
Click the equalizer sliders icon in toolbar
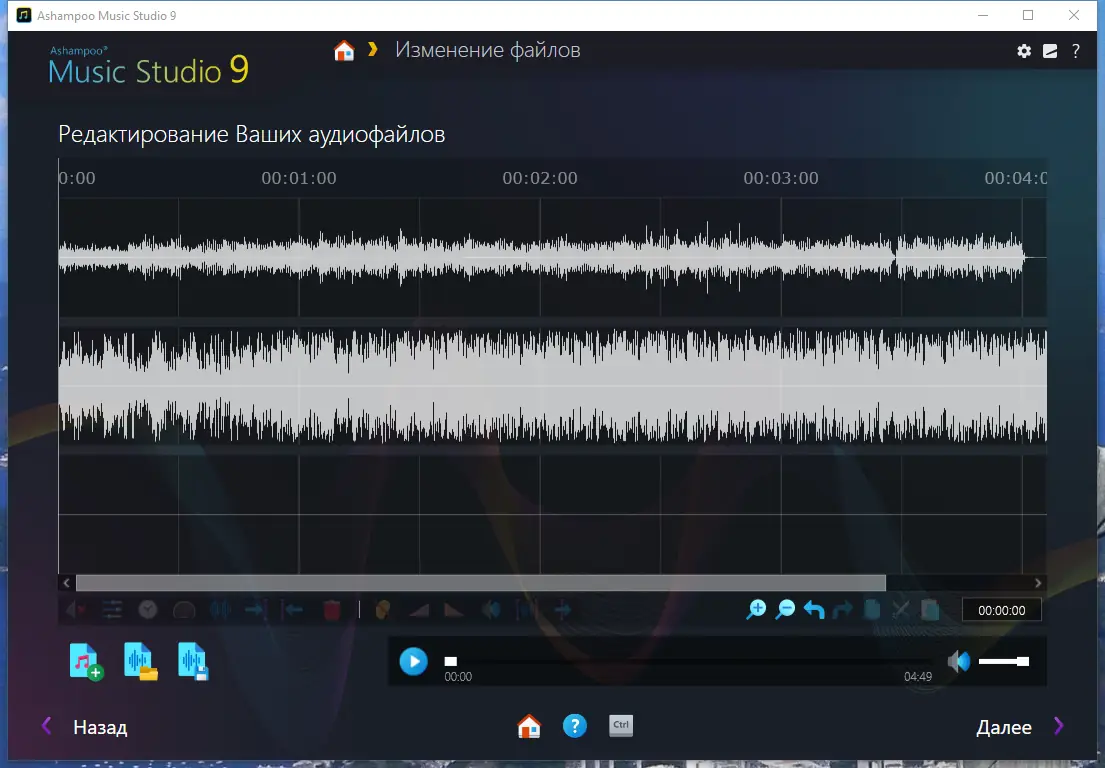click(112, 609)
